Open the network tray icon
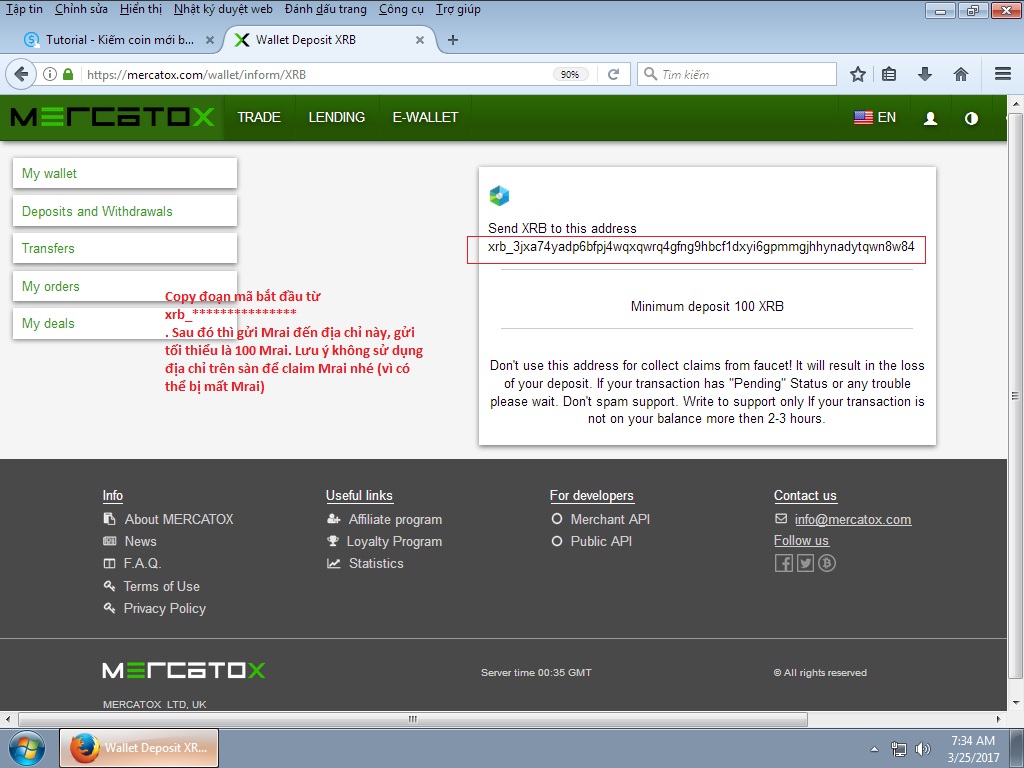This screenshot has height=768, width=1024. click(x=899, y=749)
